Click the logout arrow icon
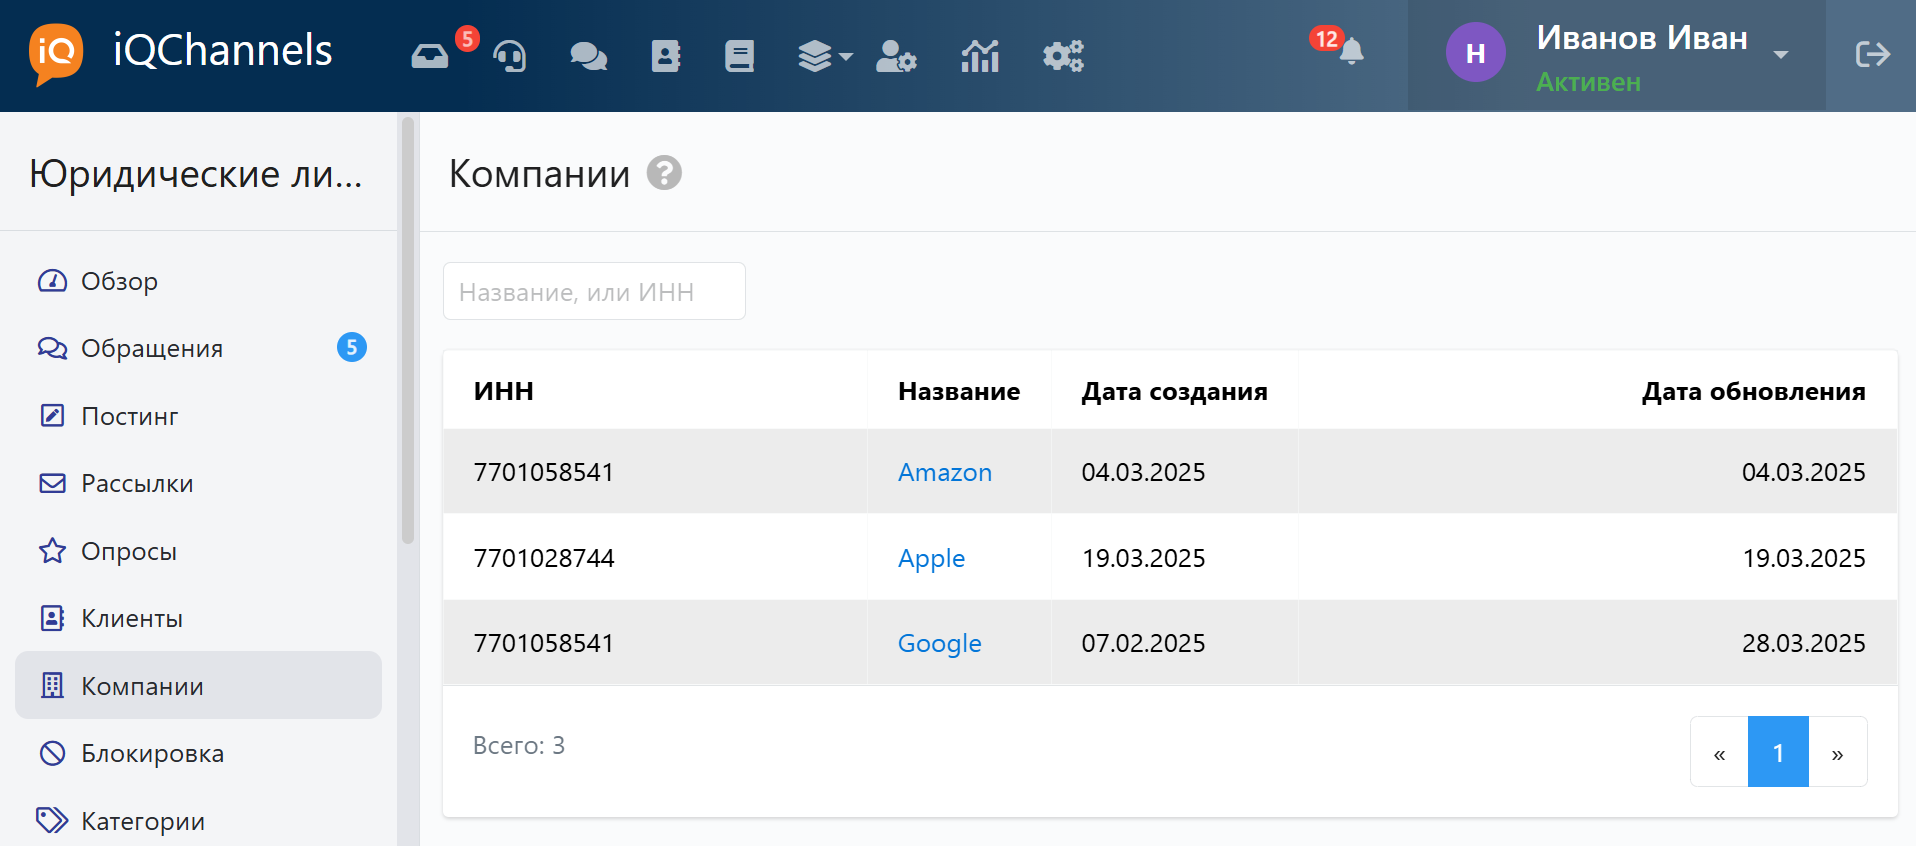Image resolution: width=1916 pixels, height=846 pixels. (x=1872, y=54)
